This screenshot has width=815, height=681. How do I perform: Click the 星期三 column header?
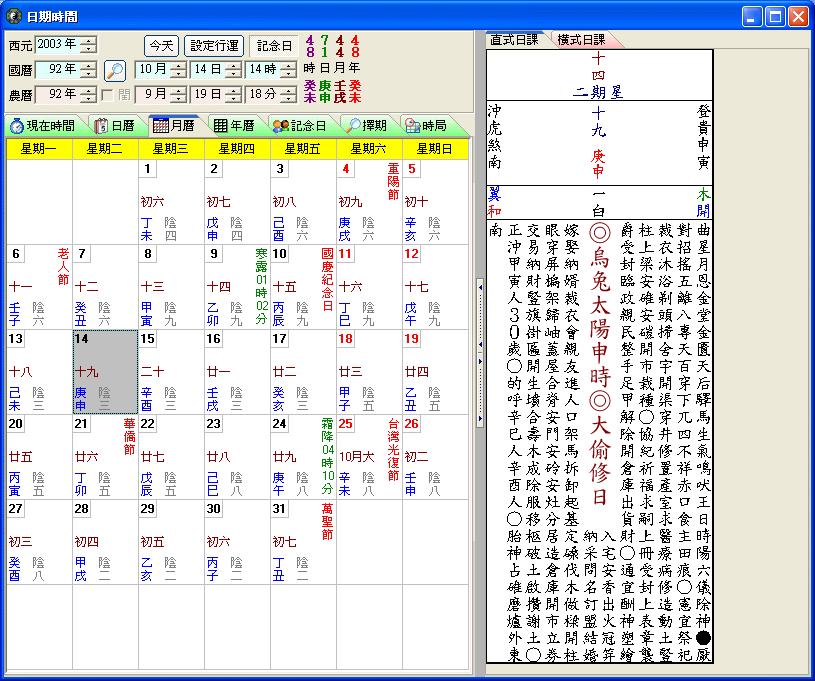[171, 149]
